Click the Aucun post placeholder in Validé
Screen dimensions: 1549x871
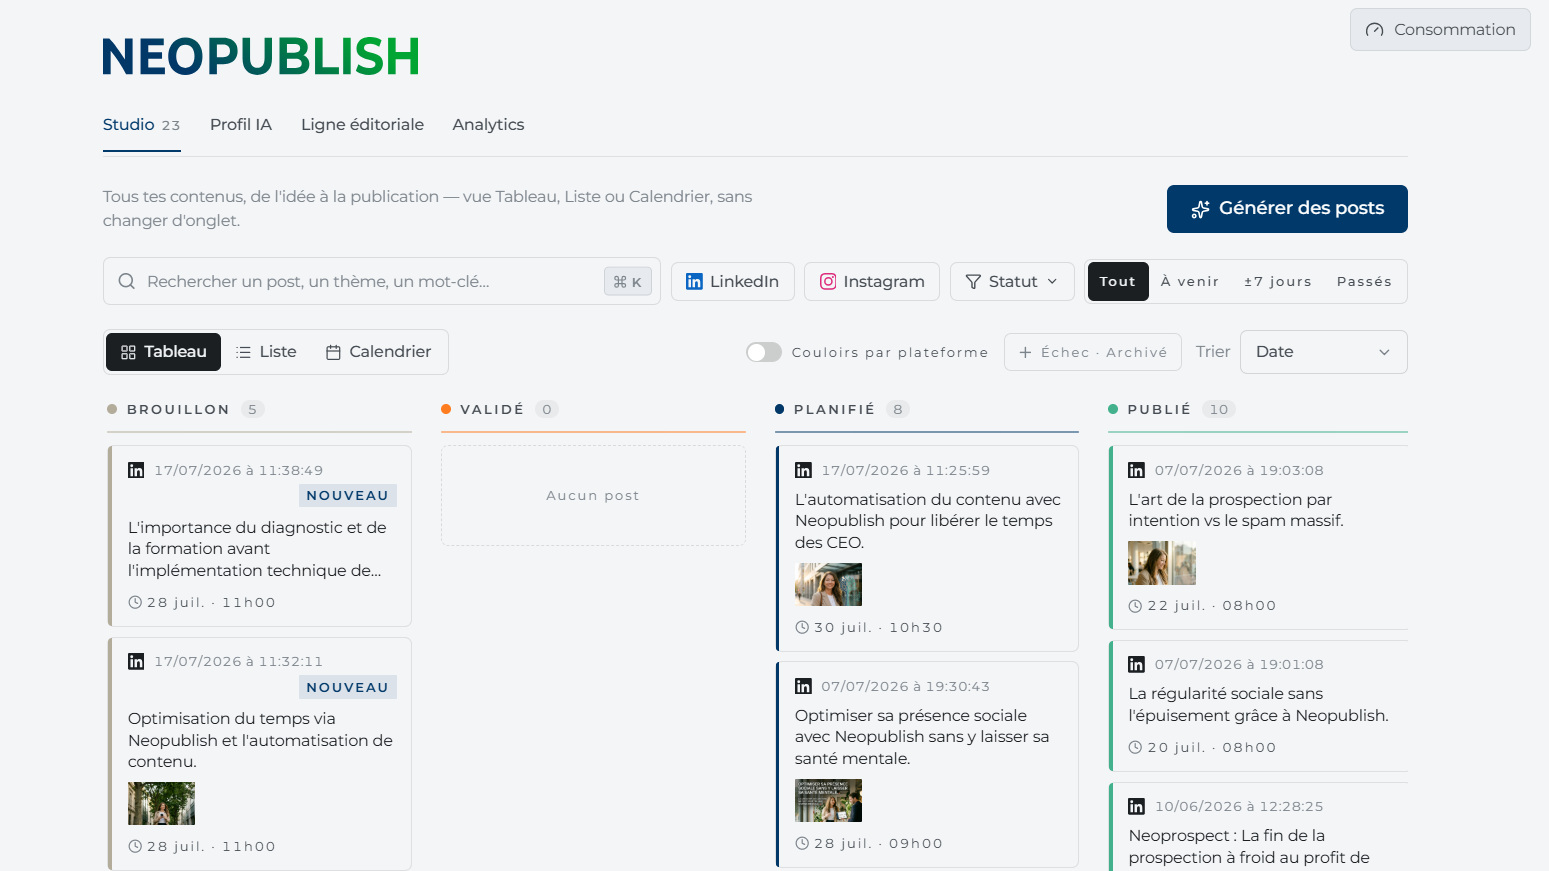[x=593, y=496]
